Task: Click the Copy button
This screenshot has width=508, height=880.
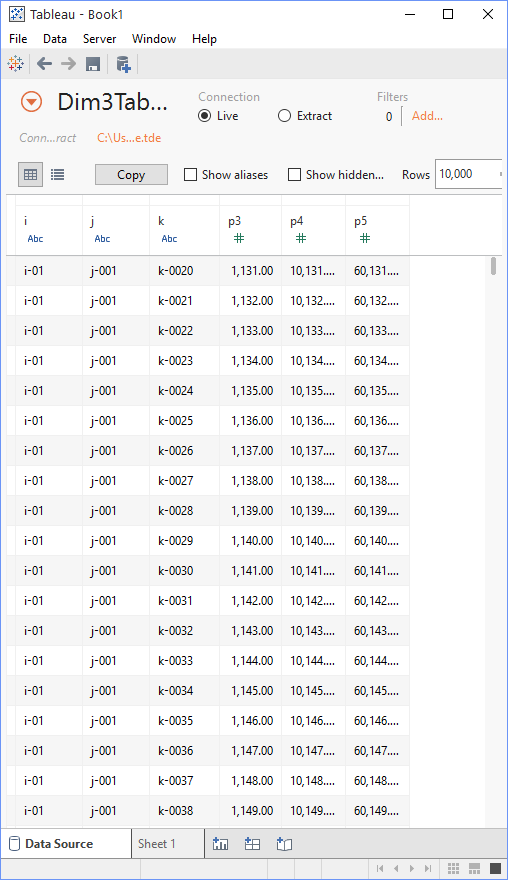Action: pyautogui.click(x=131, y=175)
